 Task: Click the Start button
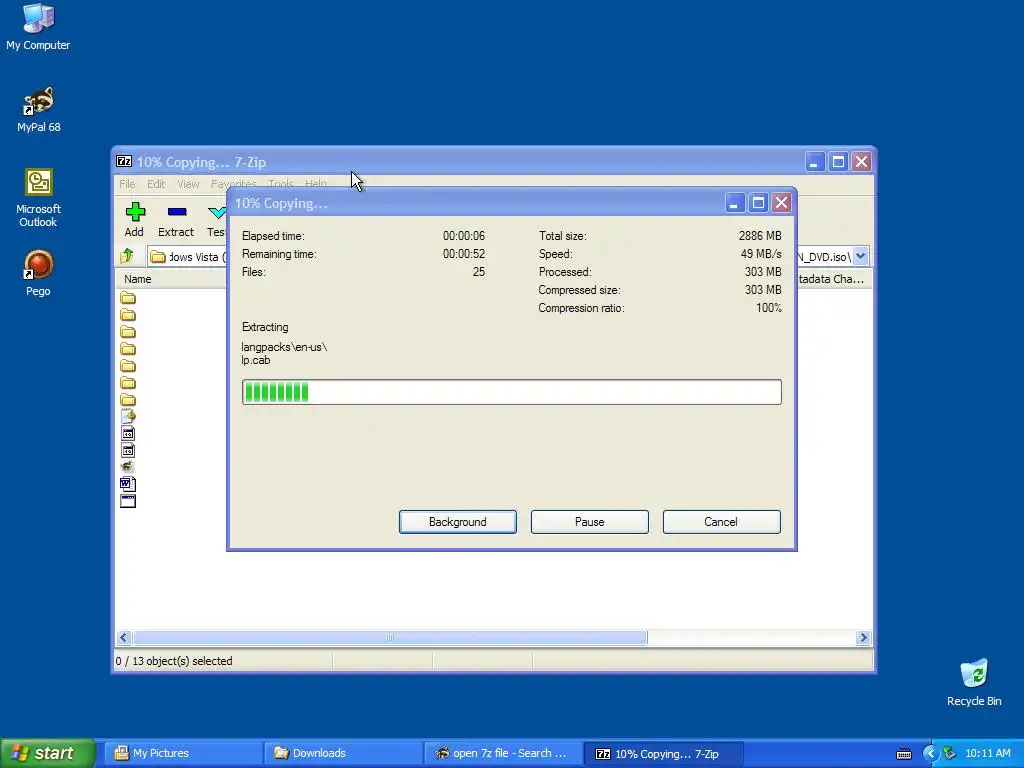[x=47, y=754]
